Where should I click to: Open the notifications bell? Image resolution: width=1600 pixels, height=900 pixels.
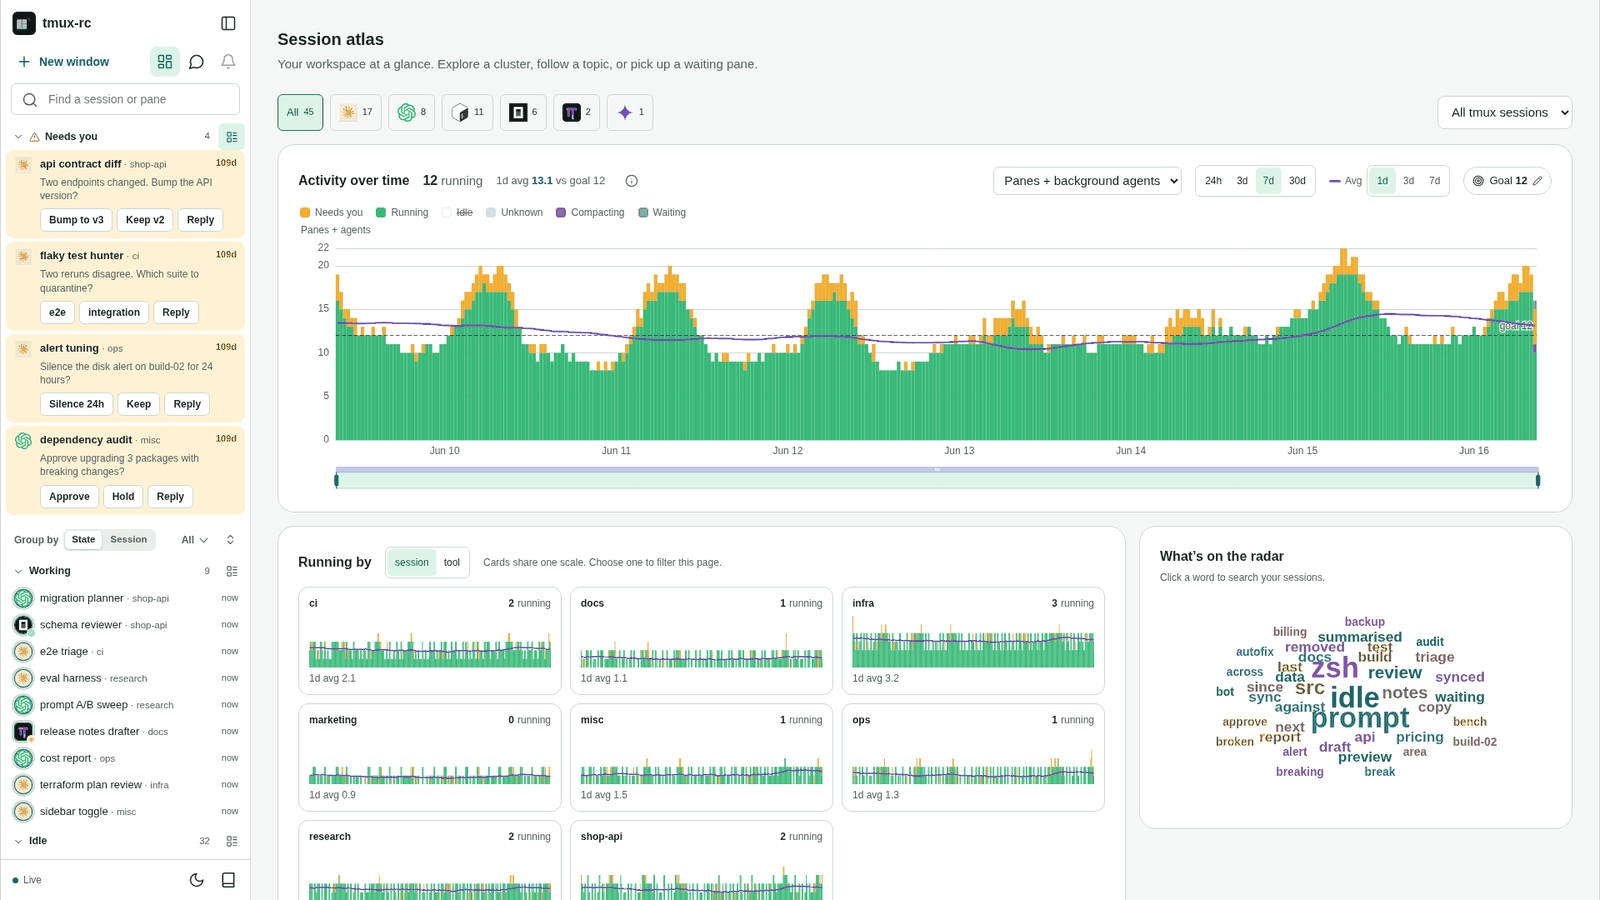[x=228, y=62]
